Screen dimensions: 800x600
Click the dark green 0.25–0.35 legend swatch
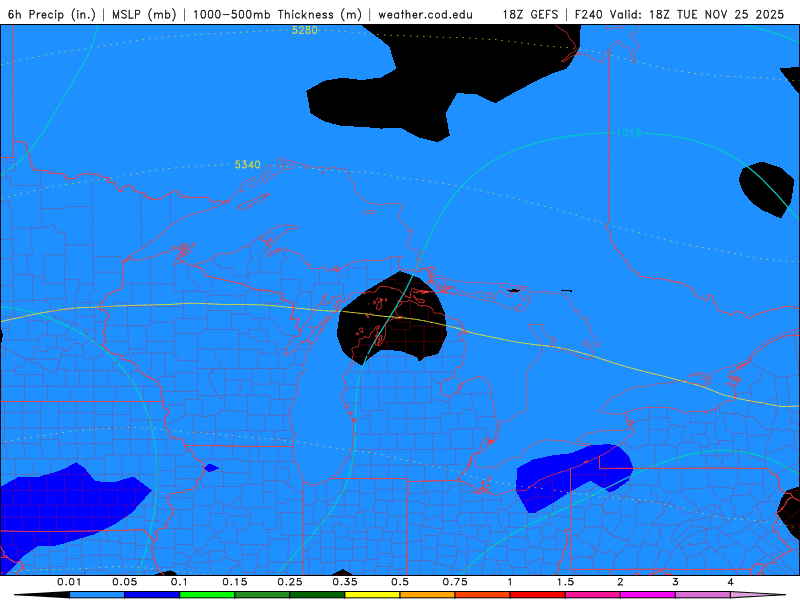tap(317, 595)
